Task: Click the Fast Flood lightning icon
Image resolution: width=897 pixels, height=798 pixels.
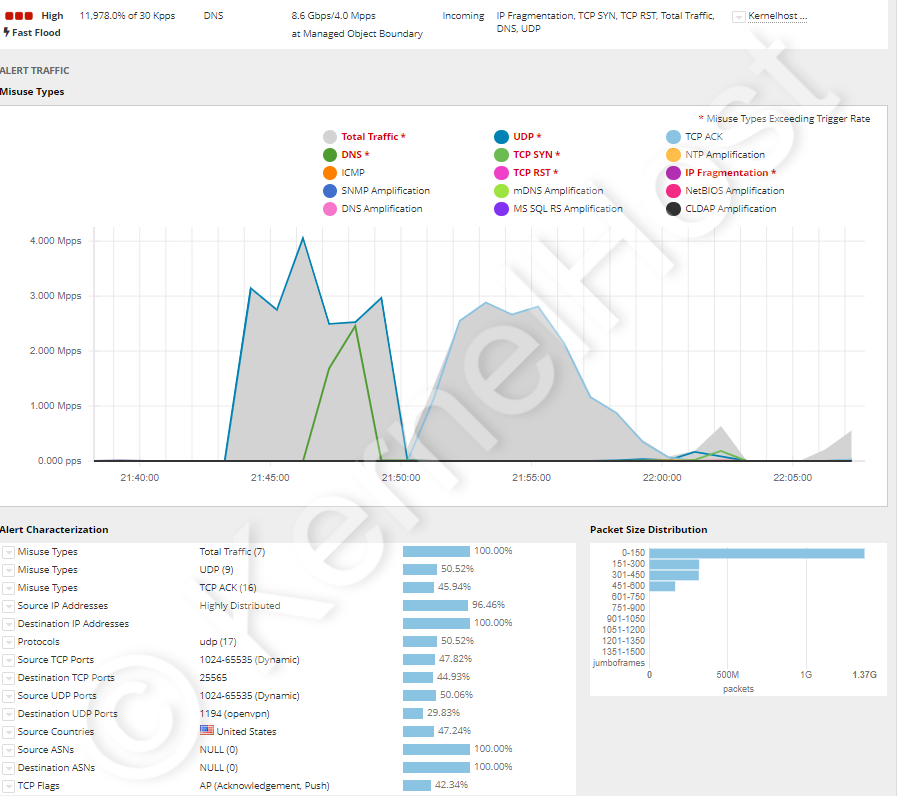Action: pos(7,32)
